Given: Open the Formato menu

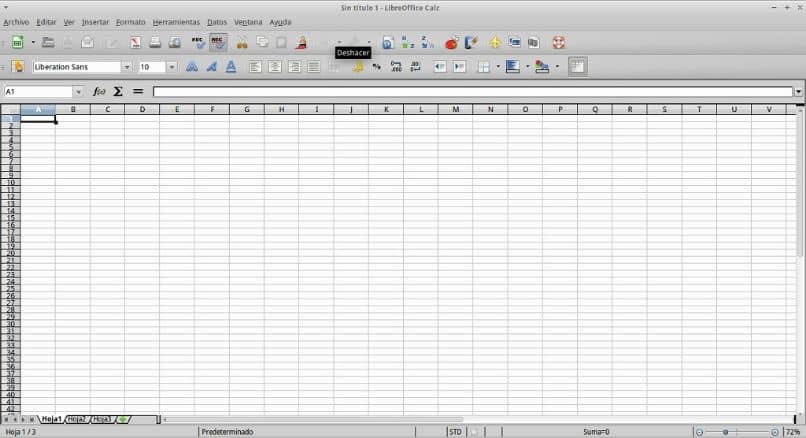Looking at the screenshot, I should pyautogui.click(x=131, y=22).
